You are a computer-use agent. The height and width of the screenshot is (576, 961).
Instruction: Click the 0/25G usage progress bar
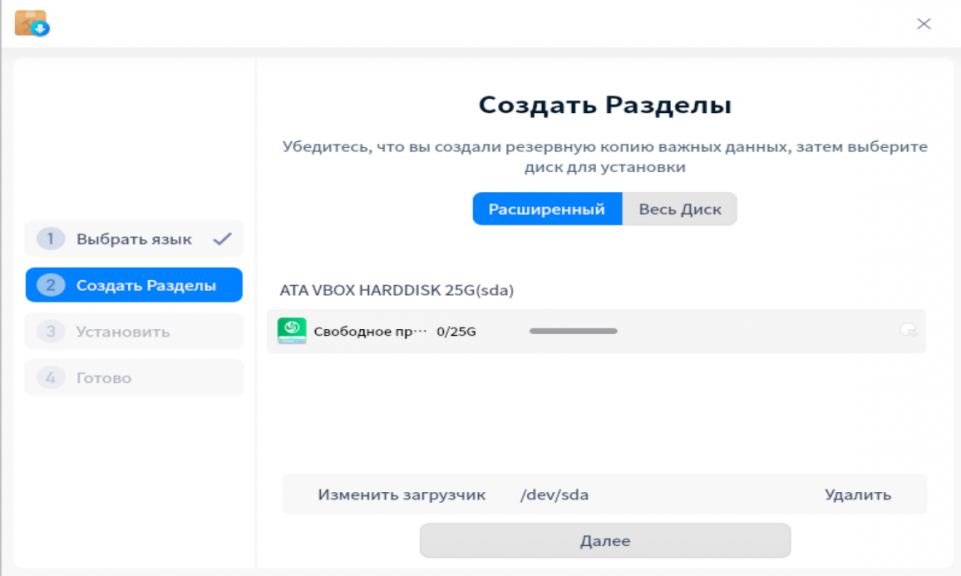click(x=572, y=330)
